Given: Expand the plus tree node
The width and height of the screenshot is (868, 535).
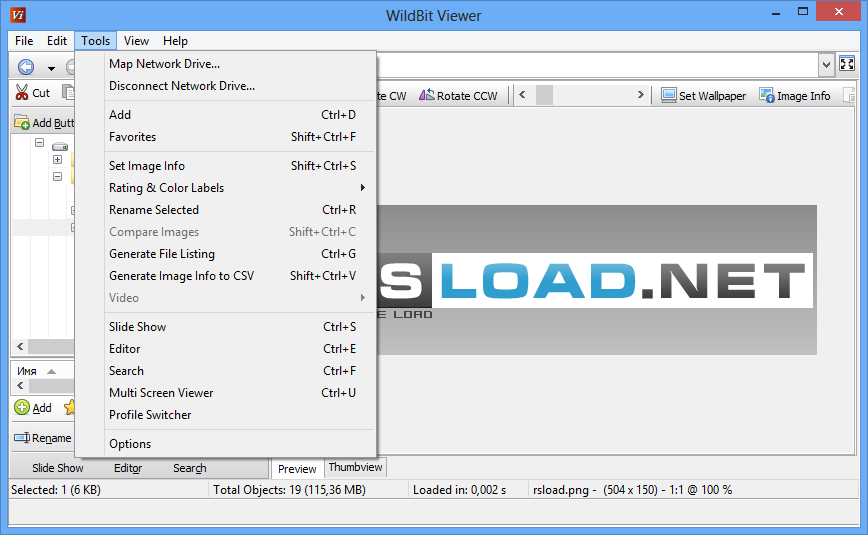Looking at the screenshot, I should (57, 160).
